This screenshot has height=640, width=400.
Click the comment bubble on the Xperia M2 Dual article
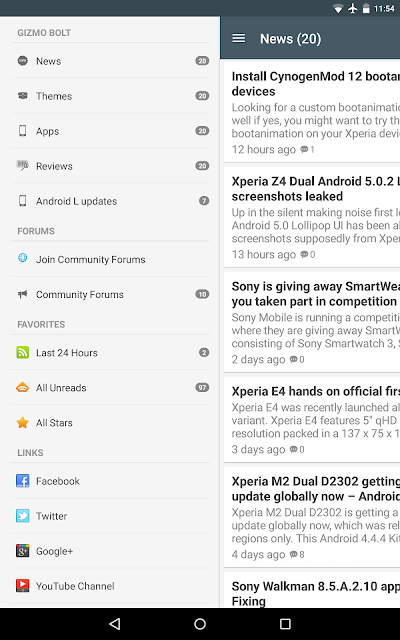tap(293, 554)
